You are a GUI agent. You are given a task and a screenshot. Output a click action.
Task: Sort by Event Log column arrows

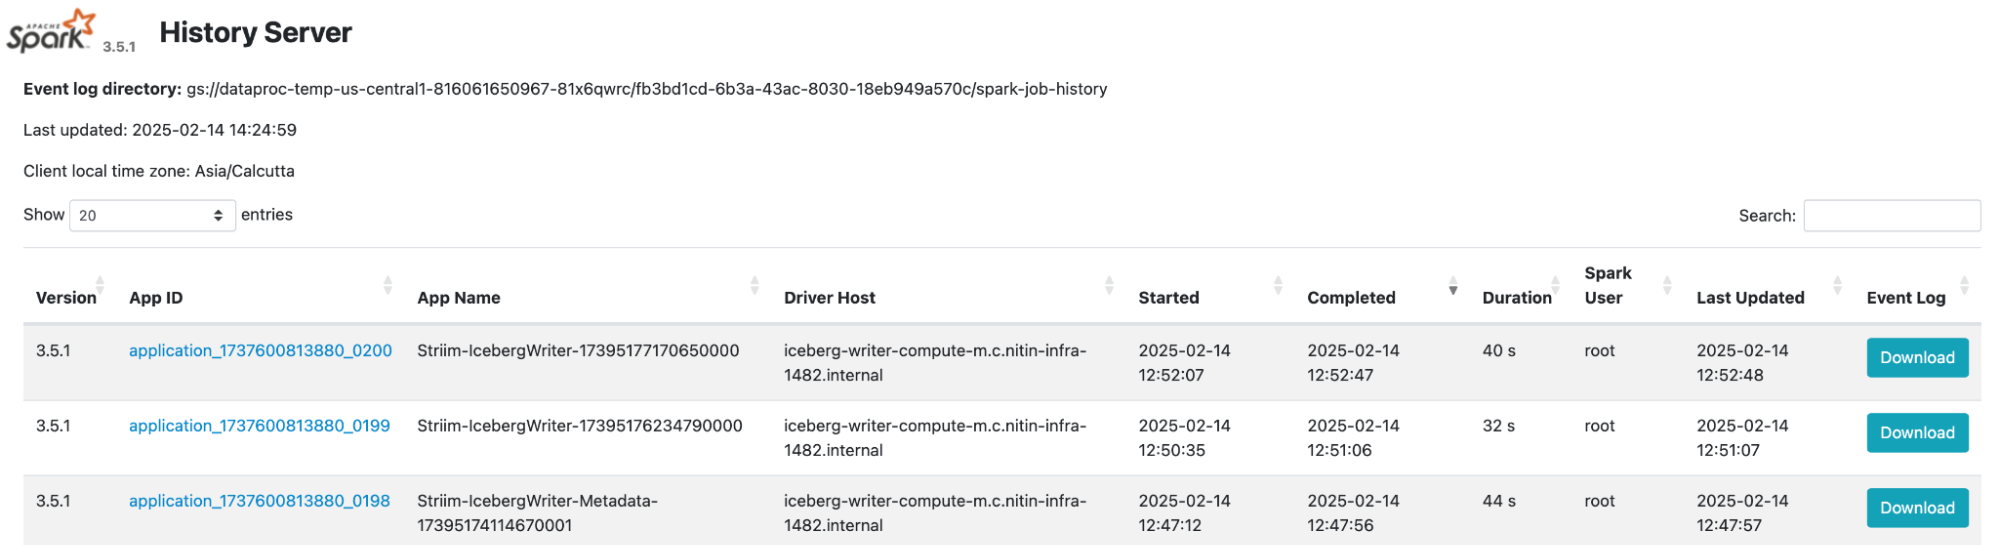tap(1964, 285)
